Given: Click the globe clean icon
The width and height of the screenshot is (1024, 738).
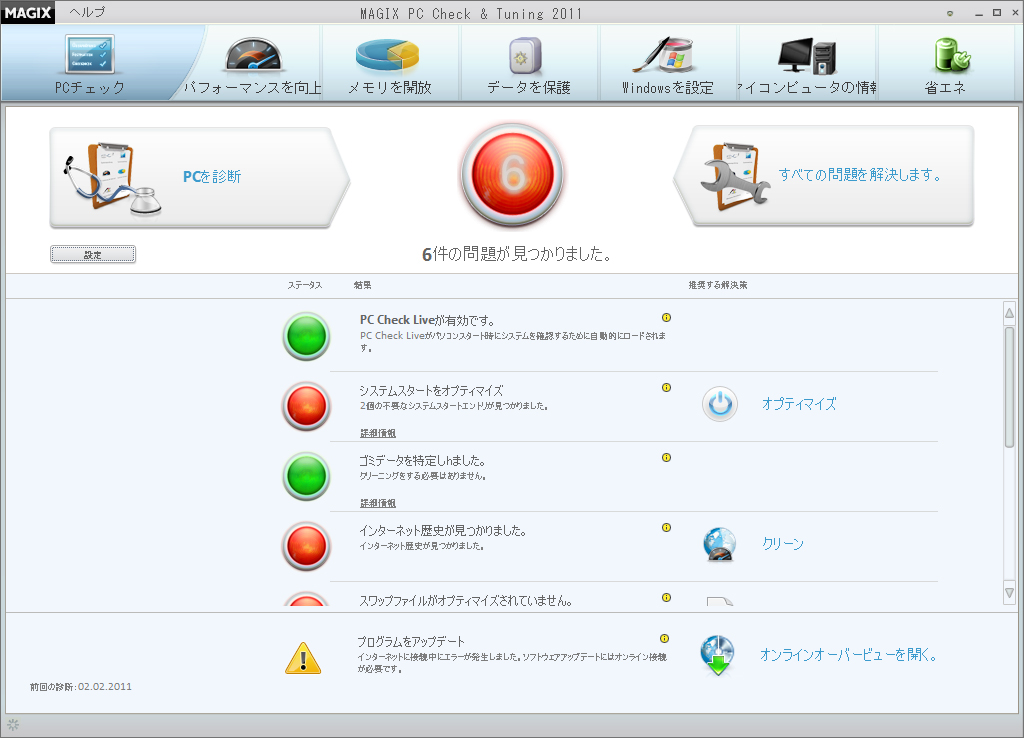Looking at the screenshot, I should [x=720, y=544].
